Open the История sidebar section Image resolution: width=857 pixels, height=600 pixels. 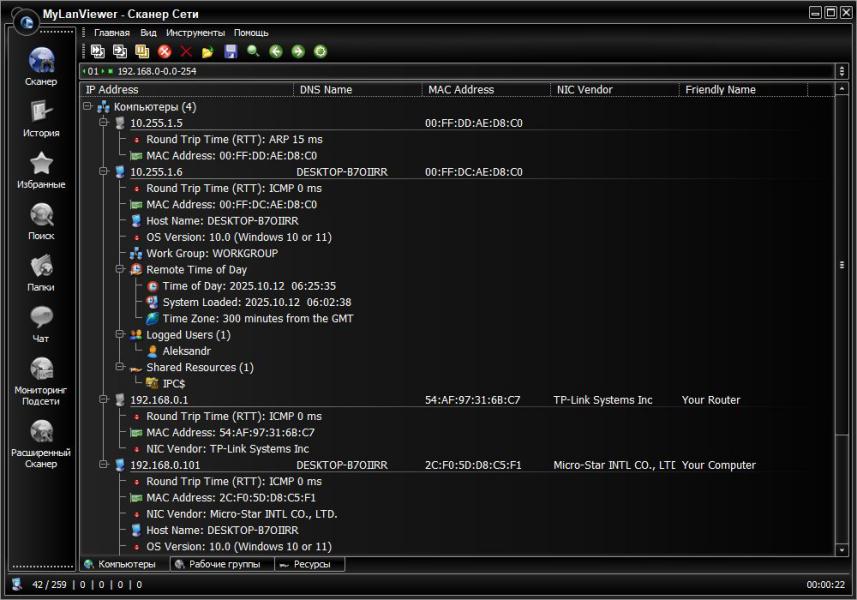point(41,117)
